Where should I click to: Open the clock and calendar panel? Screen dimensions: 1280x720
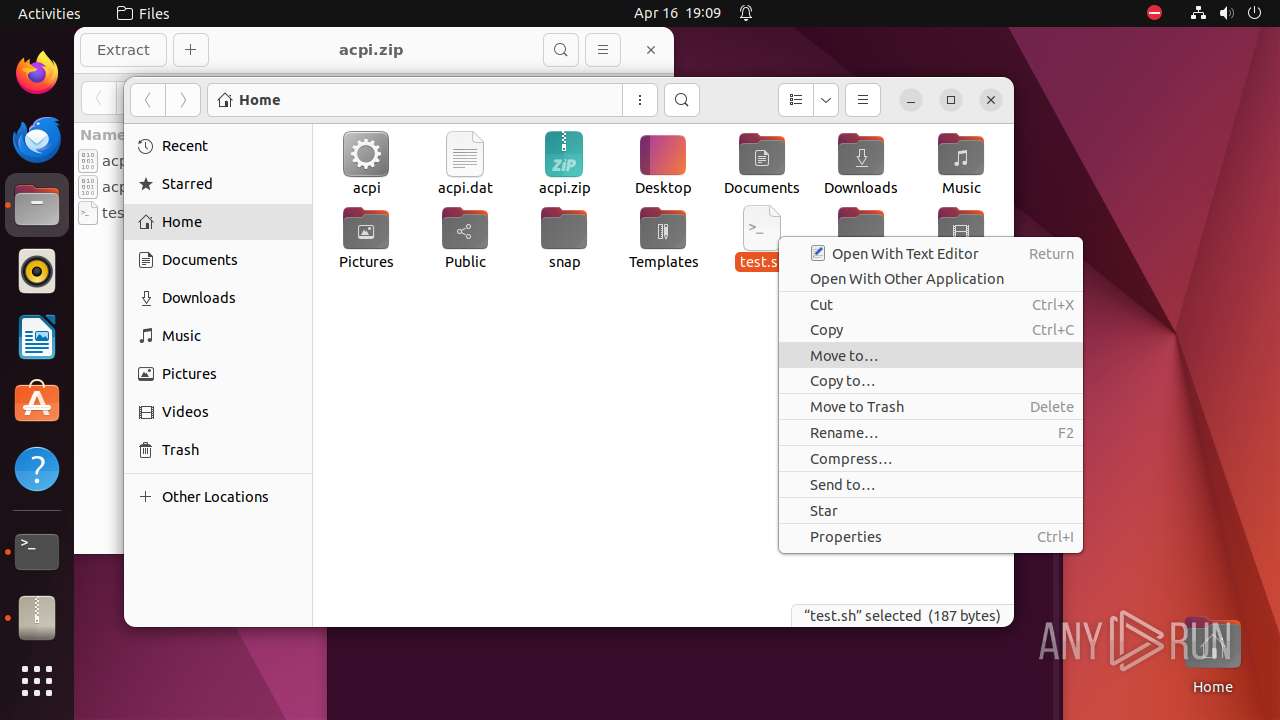click(x=677, y=13)
